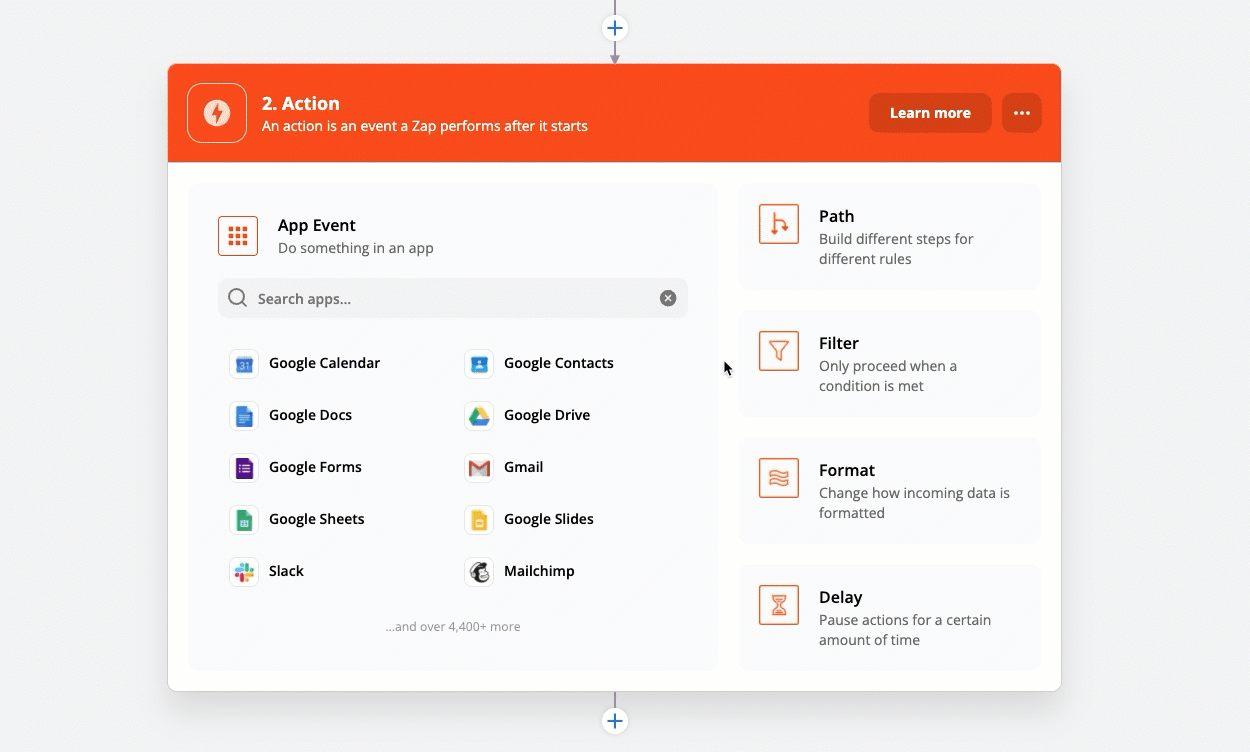The image size is (1250, 752).
Task: Click the Path branching icon
Action: pos(779,224)
